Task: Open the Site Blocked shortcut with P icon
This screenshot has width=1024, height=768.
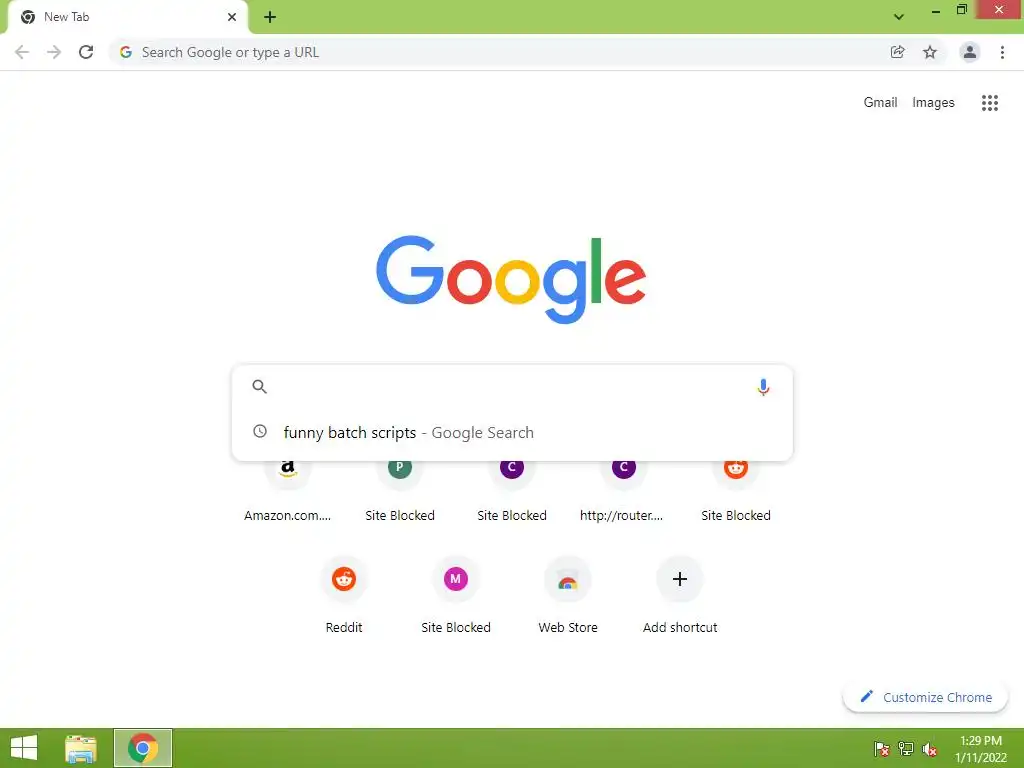Action: [x=400, y=490]
